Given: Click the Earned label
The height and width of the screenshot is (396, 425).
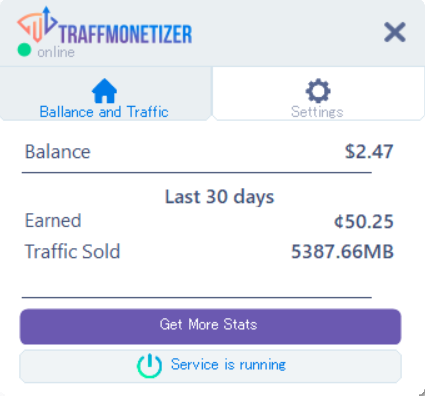Looking at the screenshot, I should coord(53,220).
